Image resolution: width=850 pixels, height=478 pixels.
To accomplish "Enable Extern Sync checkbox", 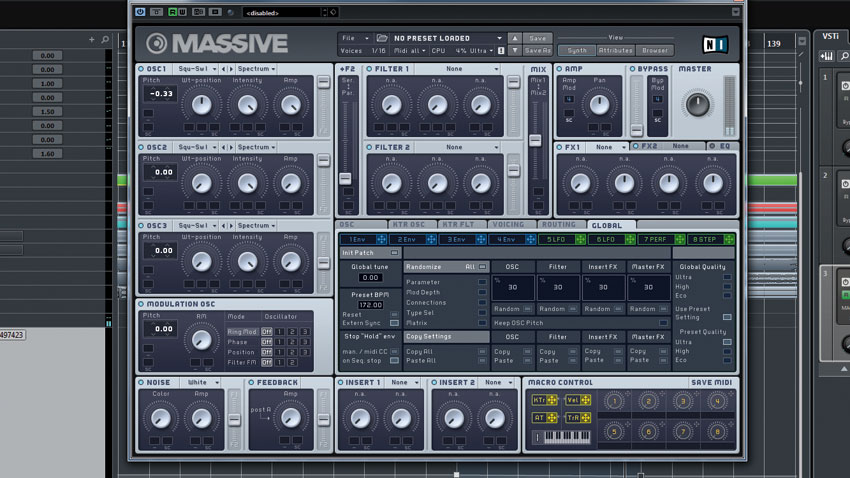I will pos(394,323).
